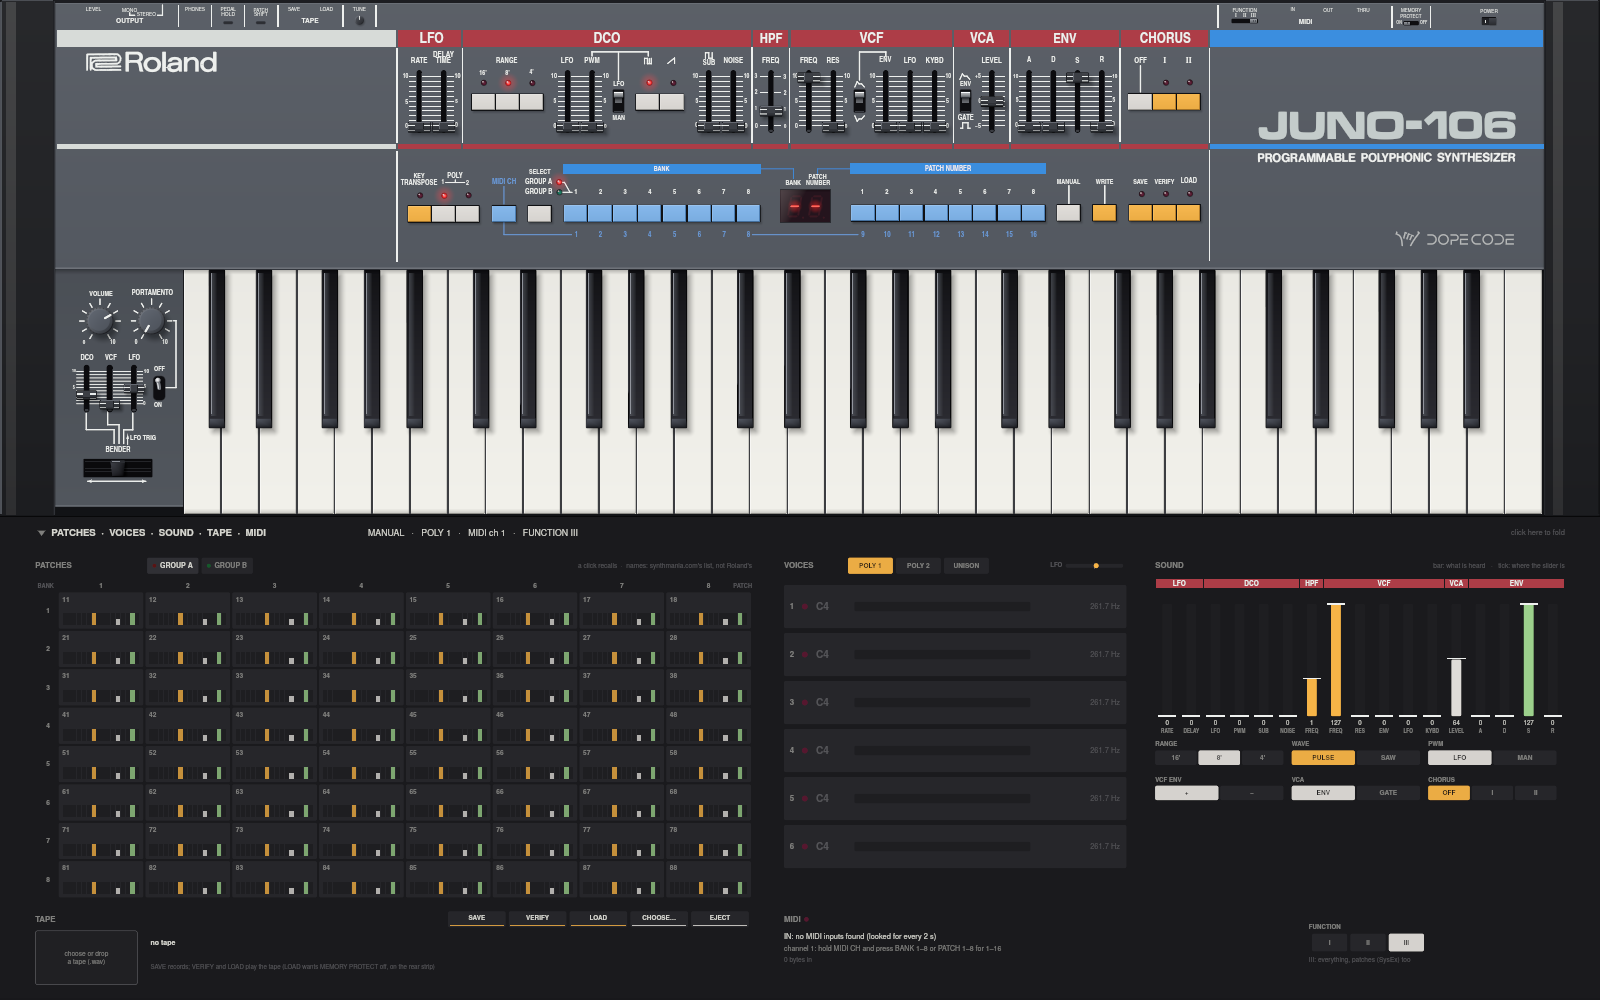Click the tape SAVE button
Viewport: 1600px width, 1000px height.
477,918
